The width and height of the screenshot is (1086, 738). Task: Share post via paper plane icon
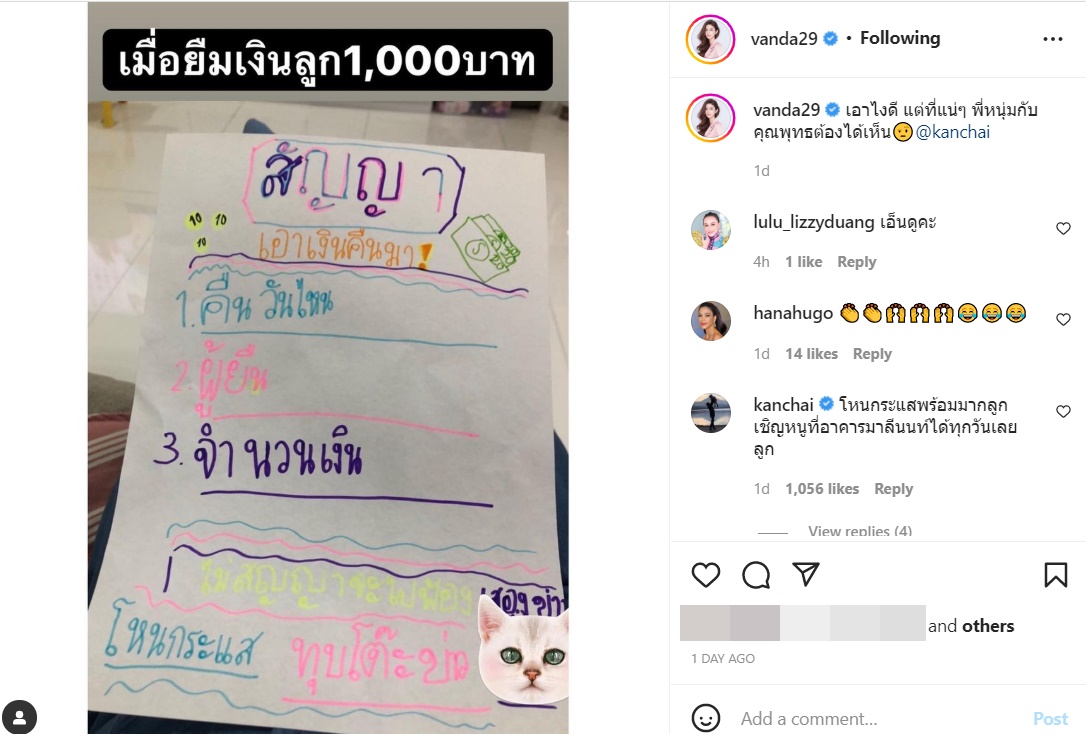pyautogui.click(x=805, y=574)
